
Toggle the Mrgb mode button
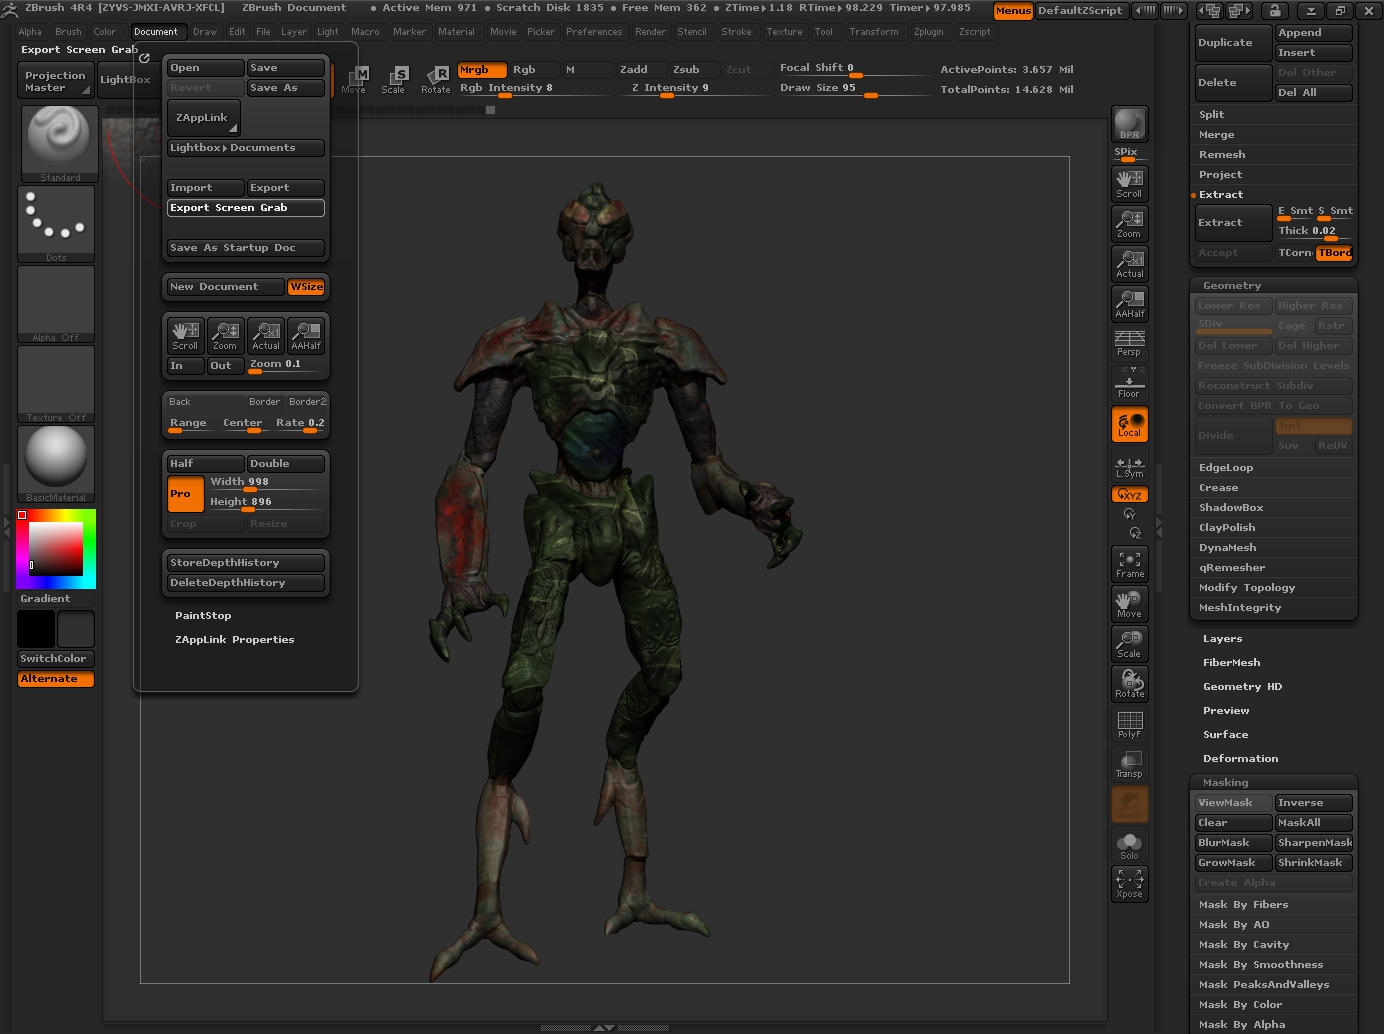pos(482,70)
